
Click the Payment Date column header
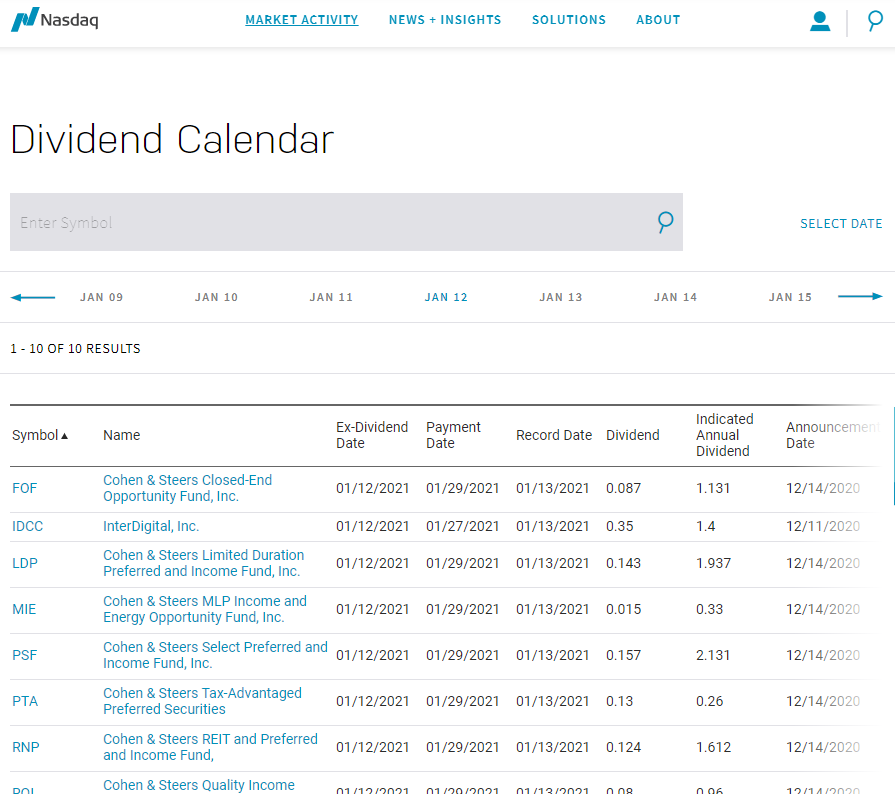coord(453,436)
